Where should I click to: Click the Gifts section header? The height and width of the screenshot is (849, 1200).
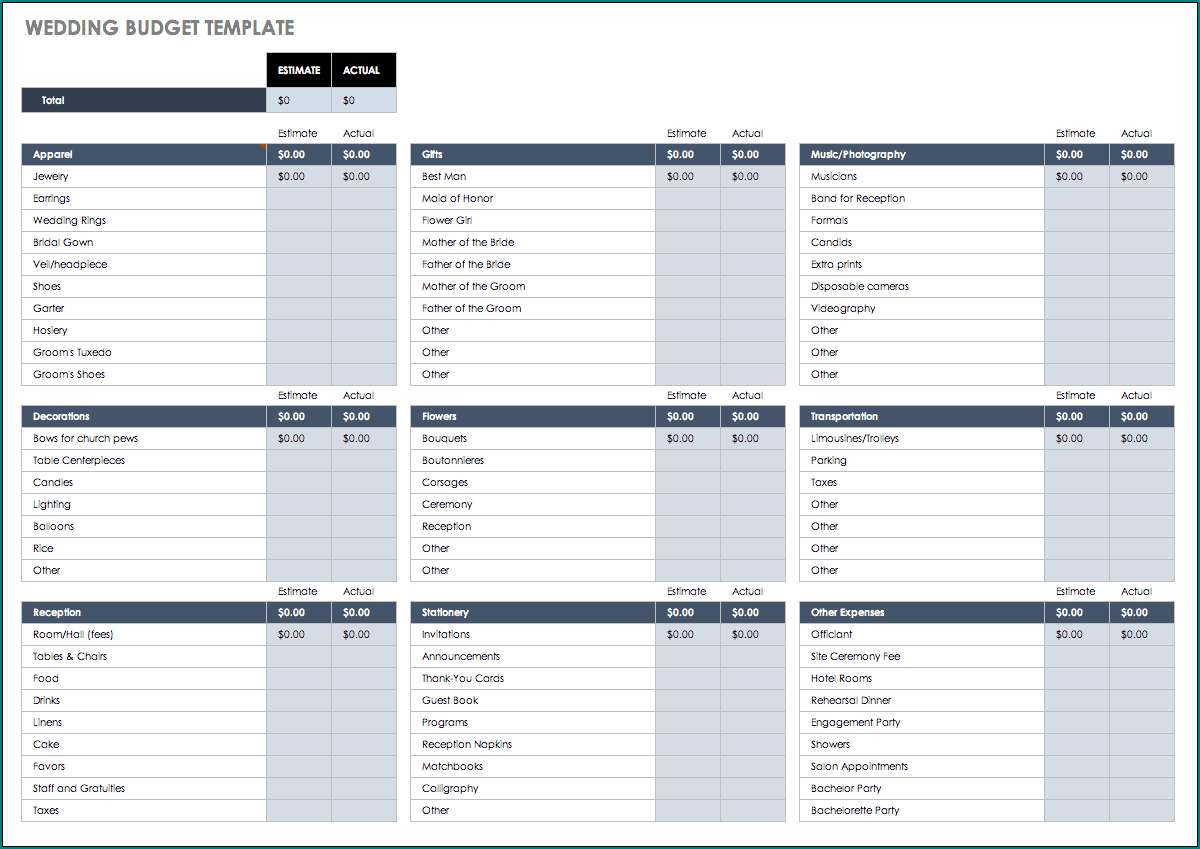(533, 155)
